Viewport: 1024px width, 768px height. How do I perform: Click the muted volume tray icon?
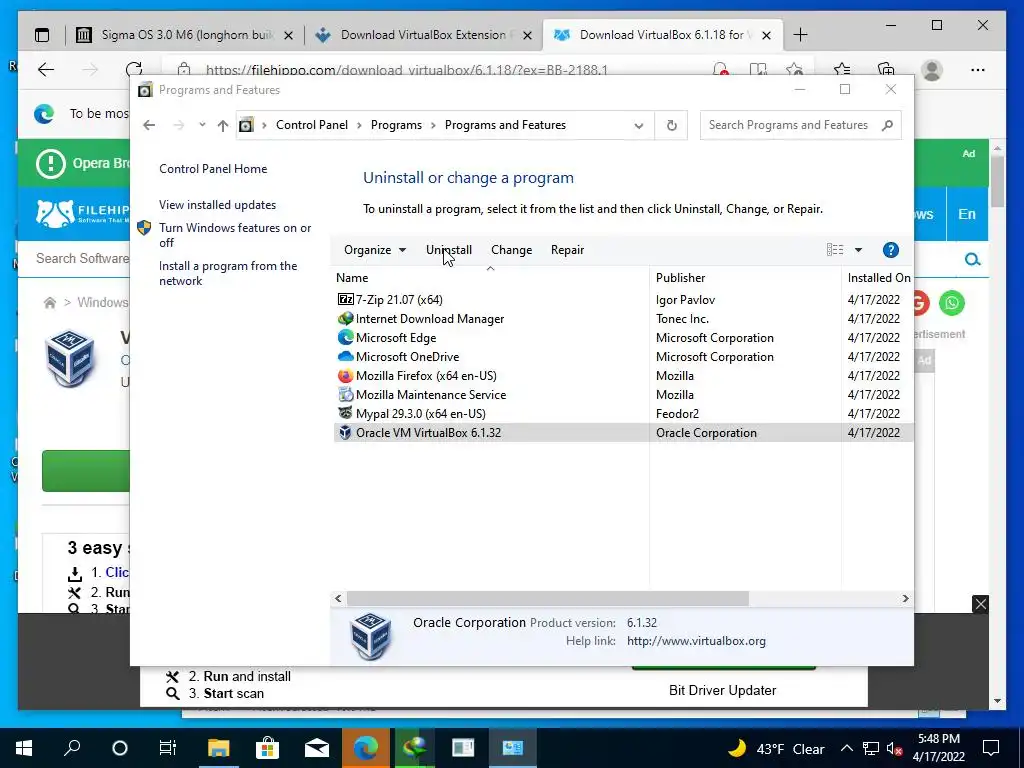(x=894, y=749)
